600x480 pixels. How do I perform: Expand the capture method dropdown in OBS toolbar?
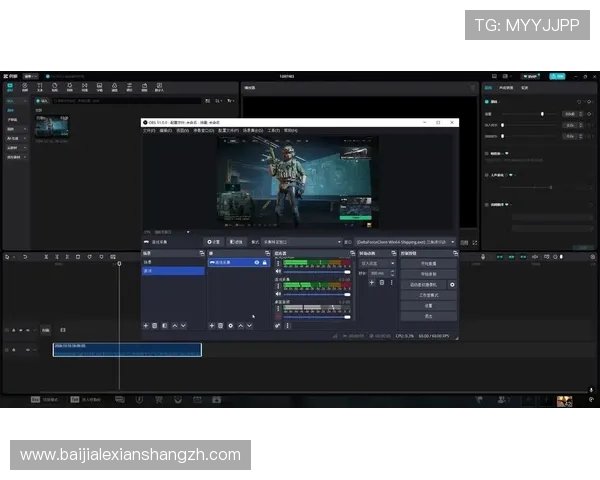pyautogui.click(x=300, y=241)
